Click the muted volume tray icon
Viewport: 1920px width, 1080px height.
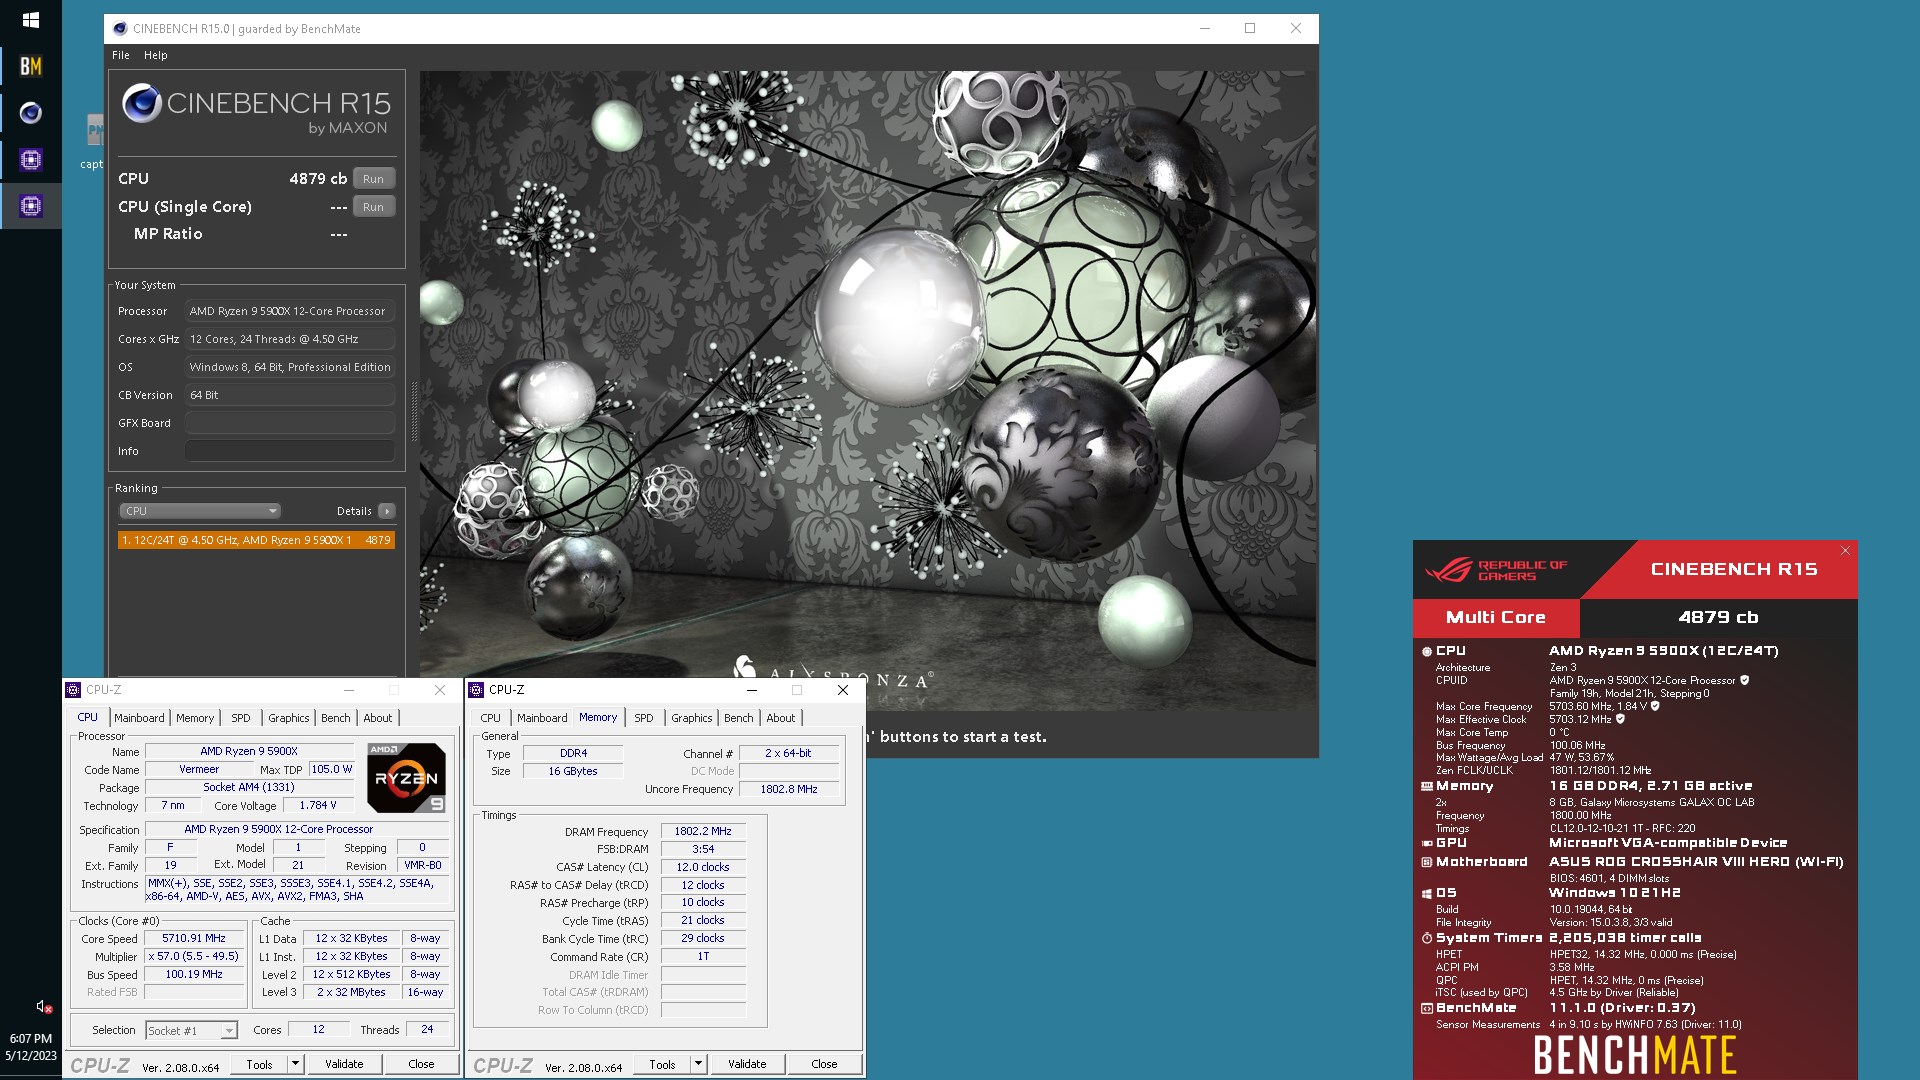(43, 1007)
